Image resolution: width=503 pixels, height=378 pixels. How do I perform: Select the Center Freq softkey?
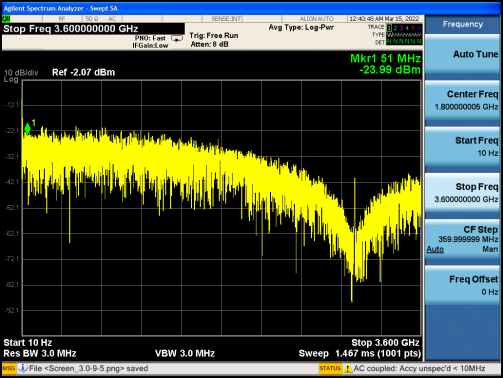tap(463, 100)
